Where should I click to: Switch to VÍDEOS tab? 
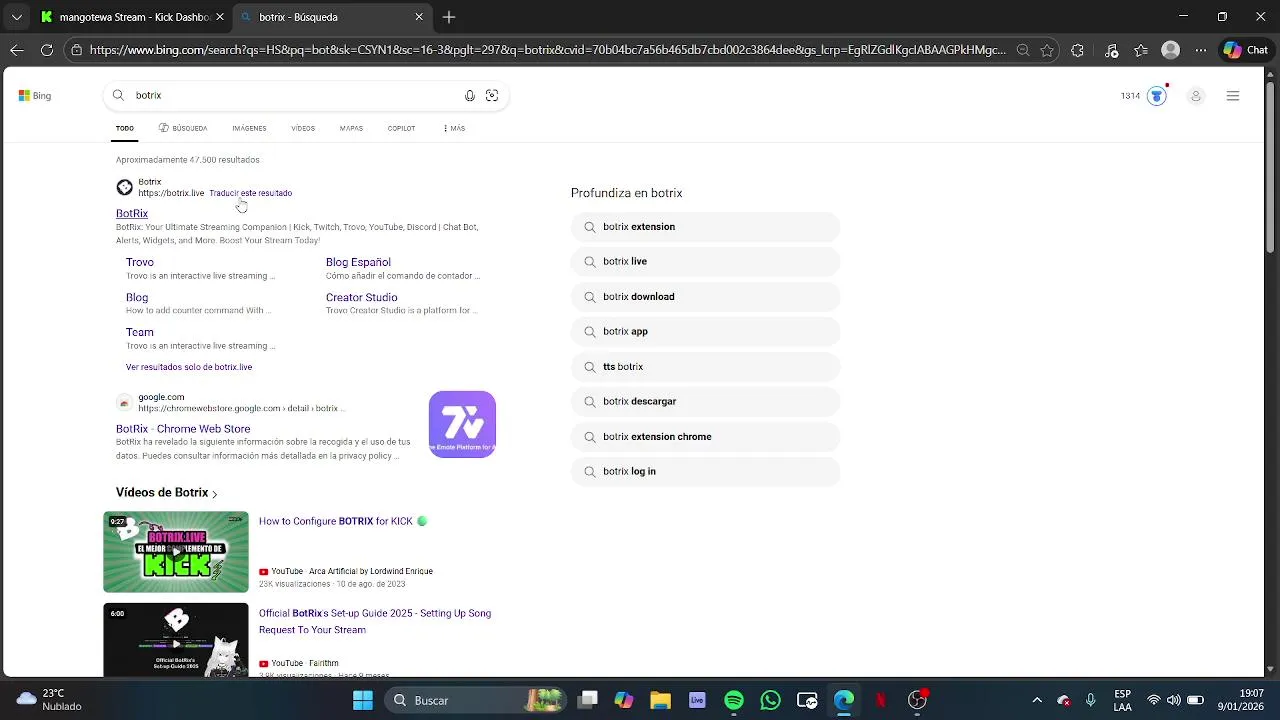(303, 128)
